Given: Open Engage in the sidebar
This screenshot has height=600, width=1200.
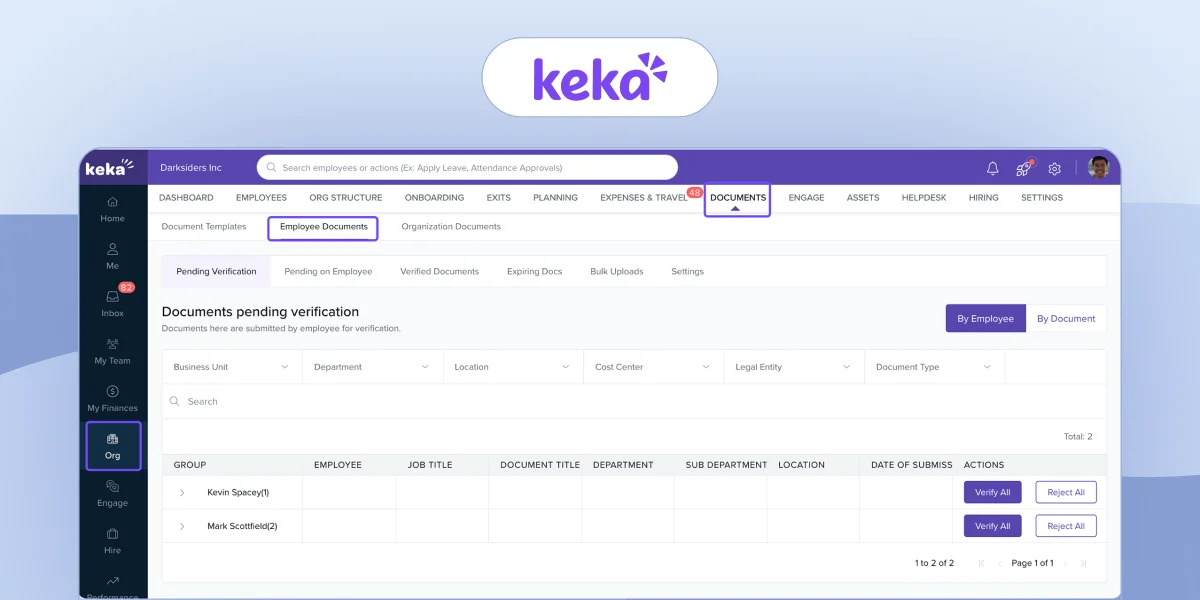Looking at the screenshot, I should 112,493.
